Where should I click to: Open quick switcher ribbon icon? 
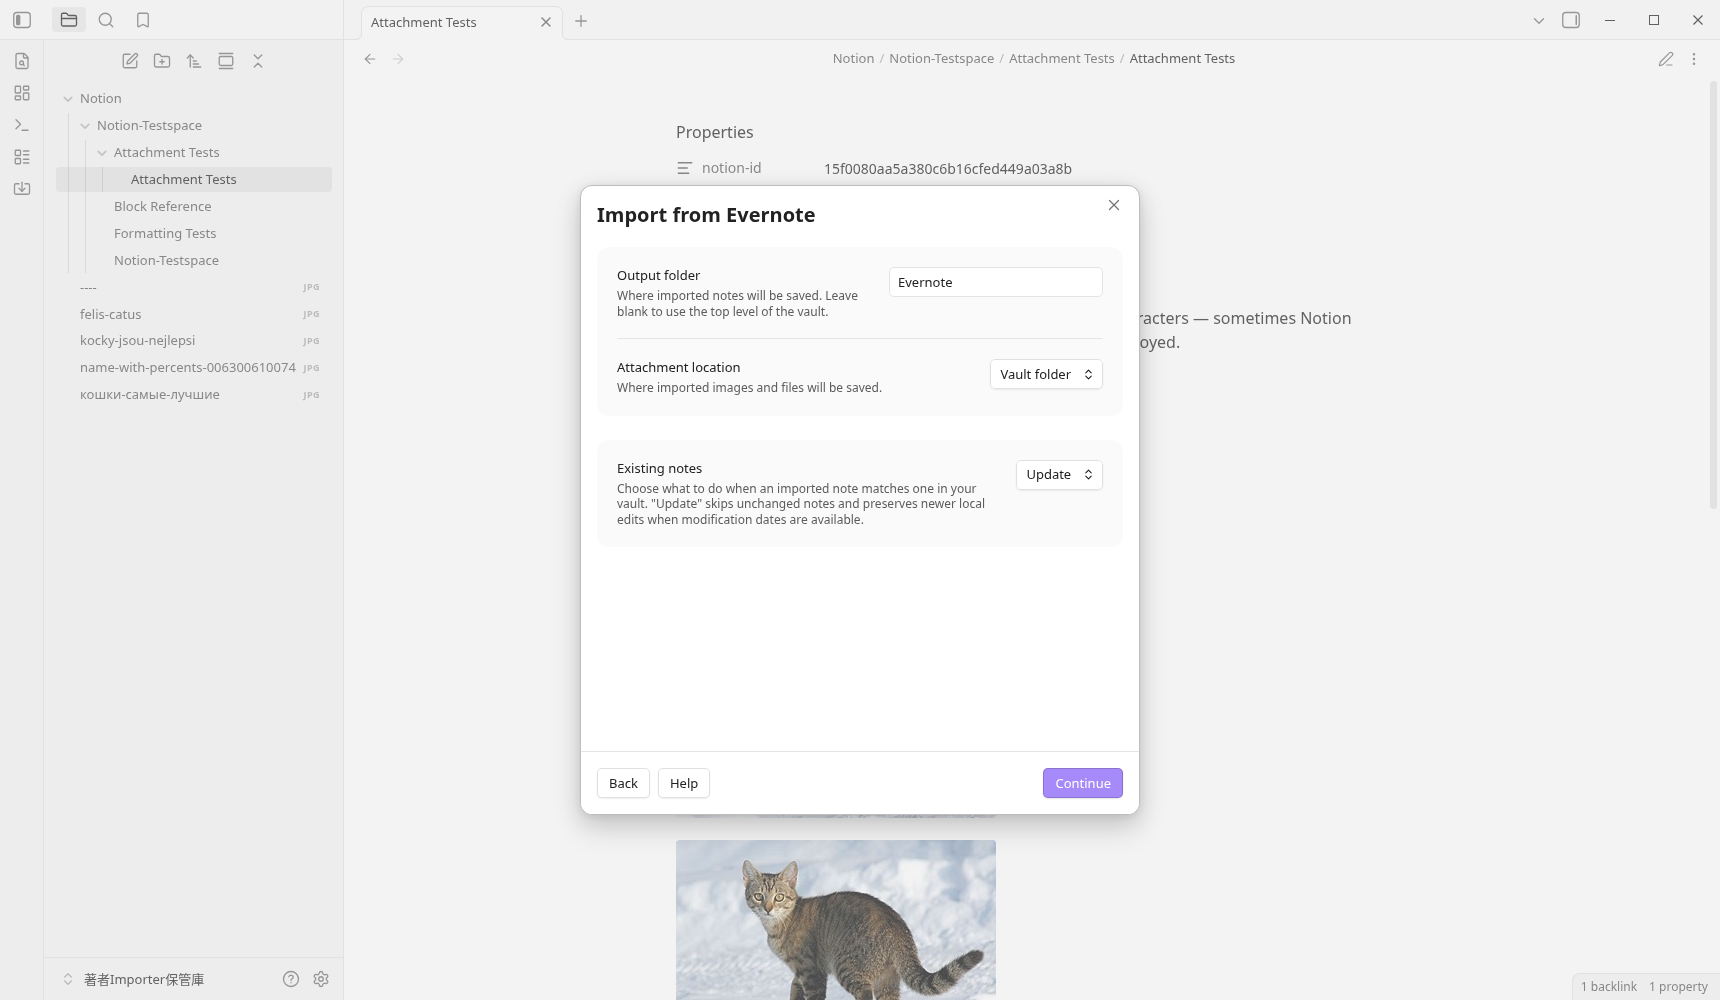(x=22, y=61)
